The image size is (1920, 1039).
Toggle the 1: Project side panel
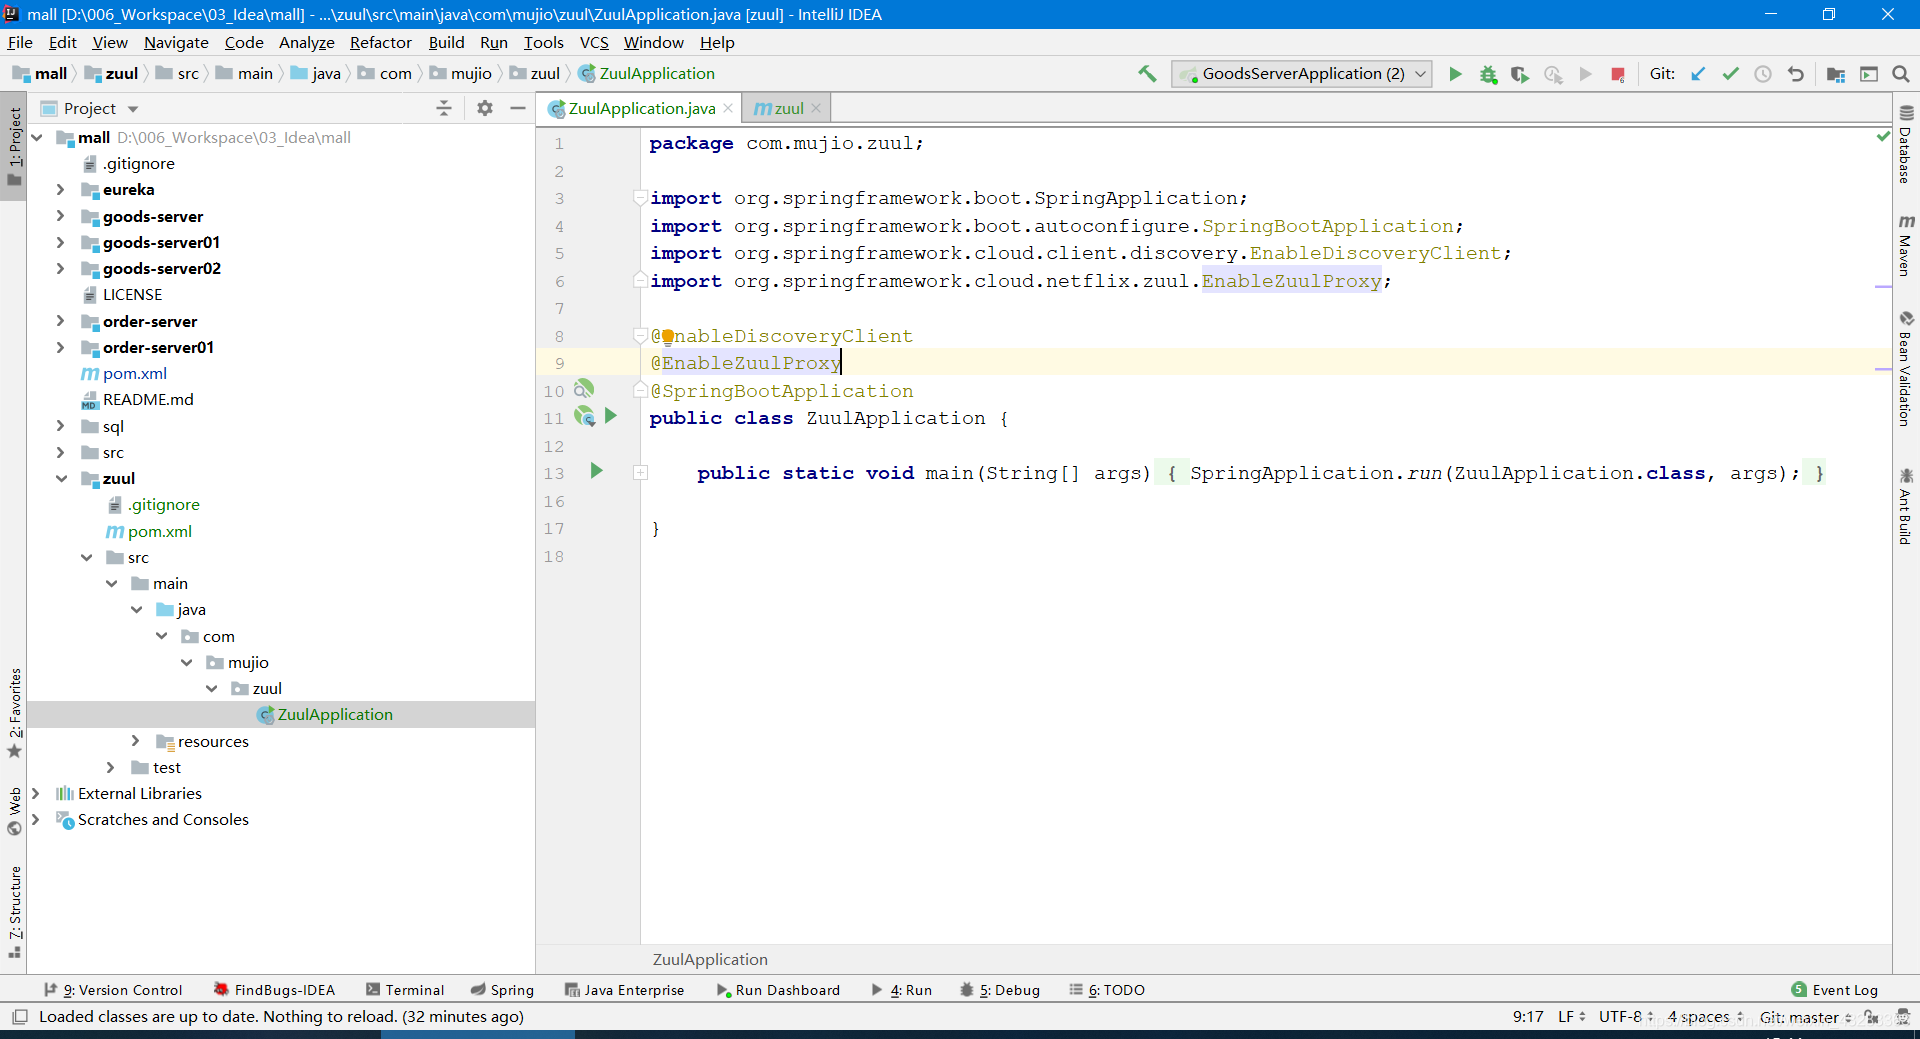click(x=14, y=146)
